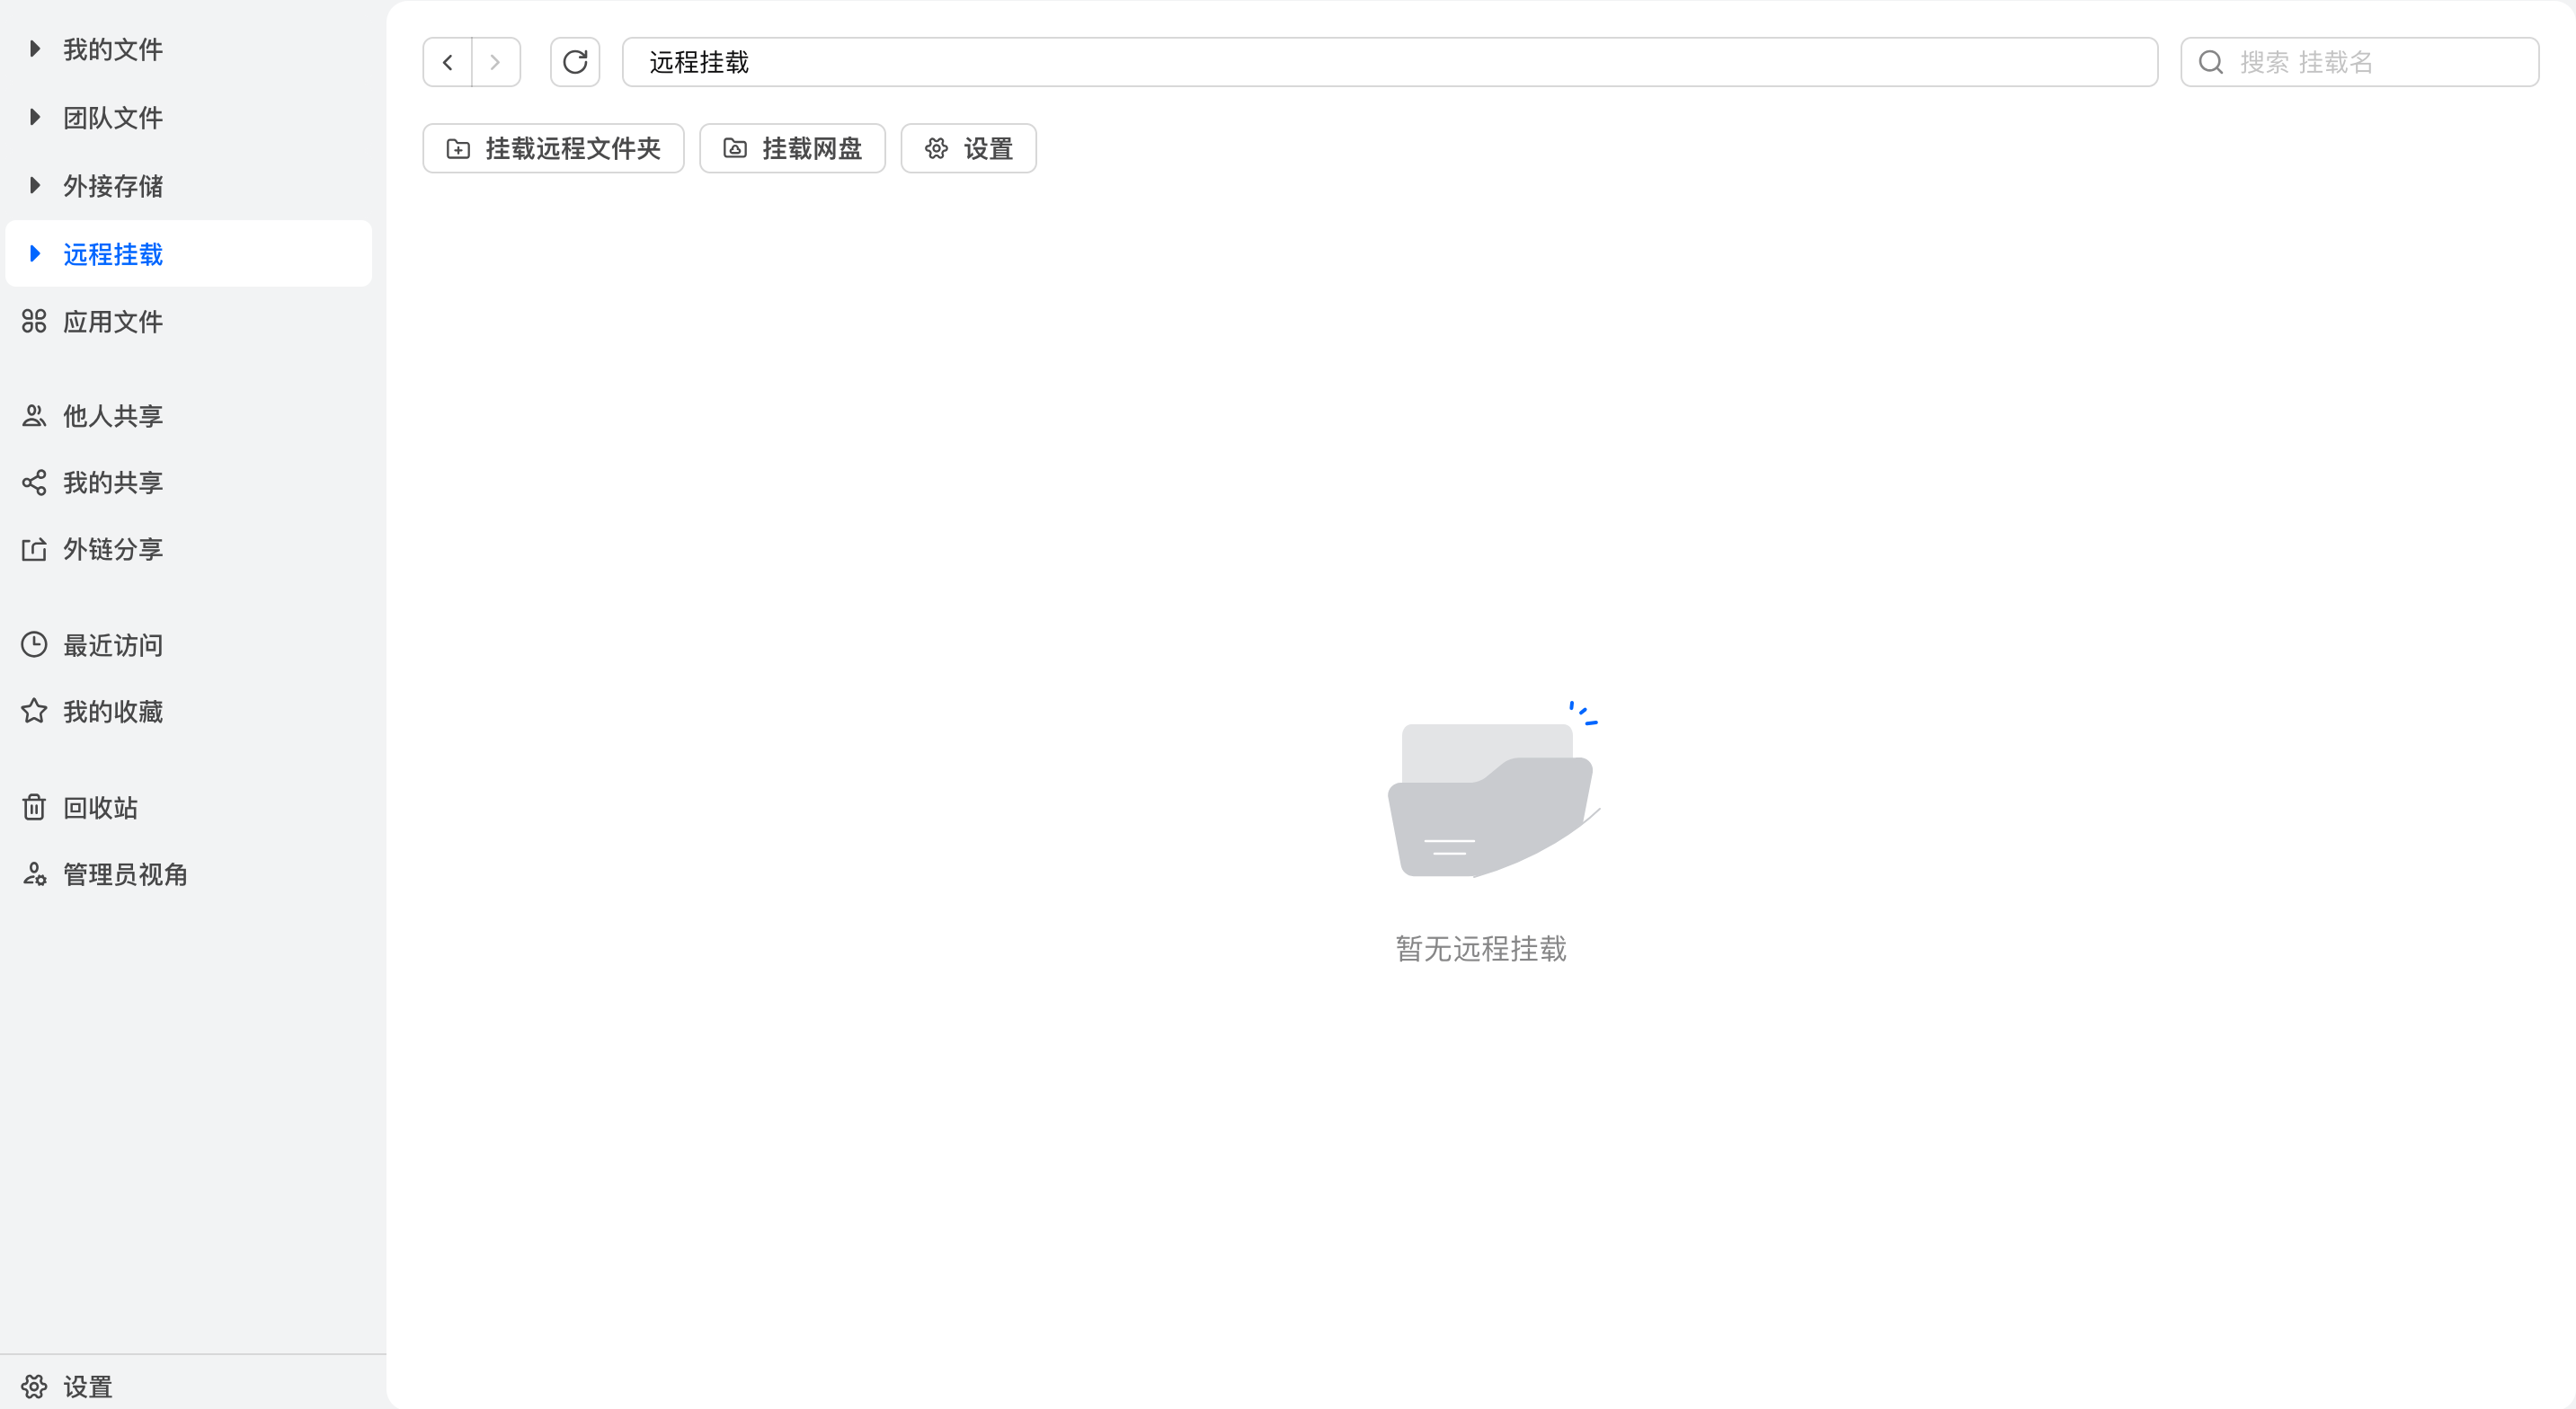Collapse the 远程挂载 sidebar entry
Viewport: 2576px width, 1409px height.
[34, 254]
